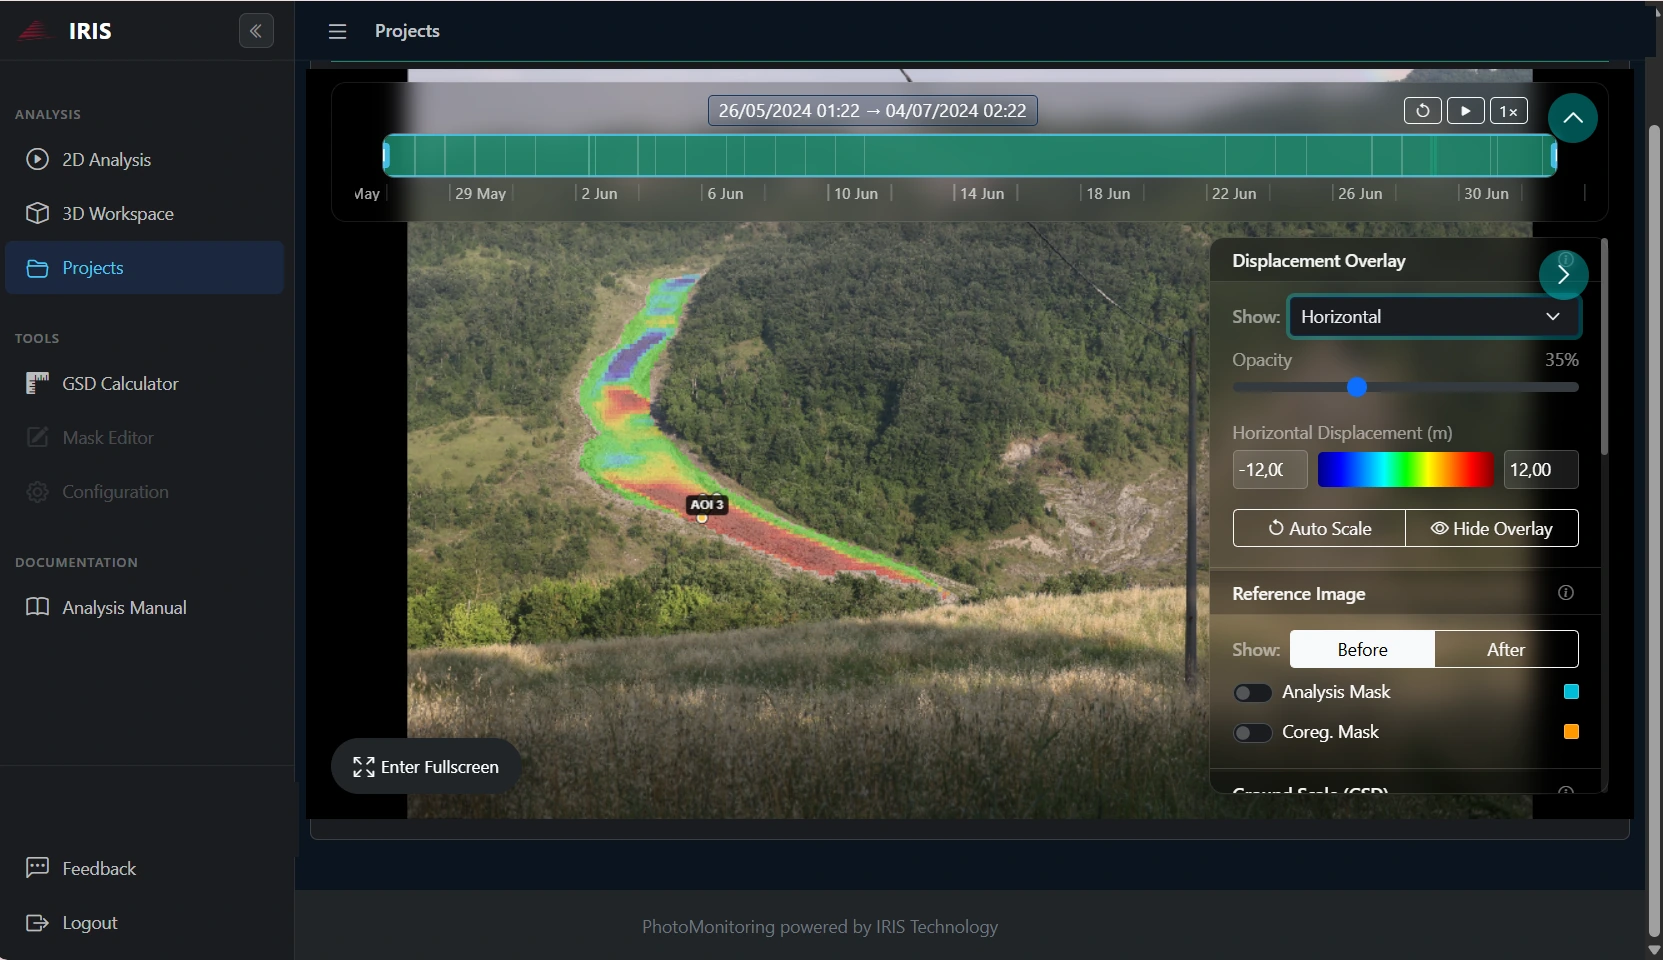
Task: Click the 29 May timeline tick
Action: click(479, 194)
